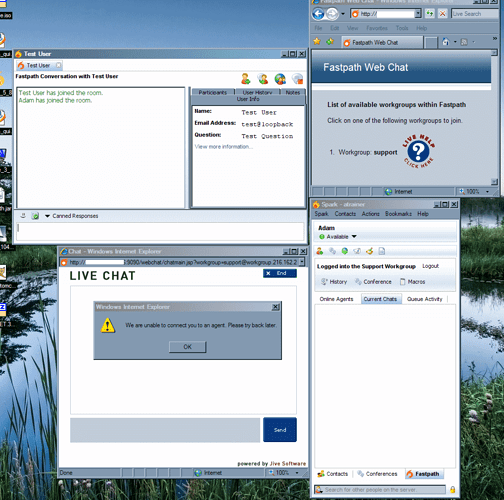This screenshot has height=500, width=504.
Task: Expand the Canned Responses dropdown
Action: [x=71, y=216]
